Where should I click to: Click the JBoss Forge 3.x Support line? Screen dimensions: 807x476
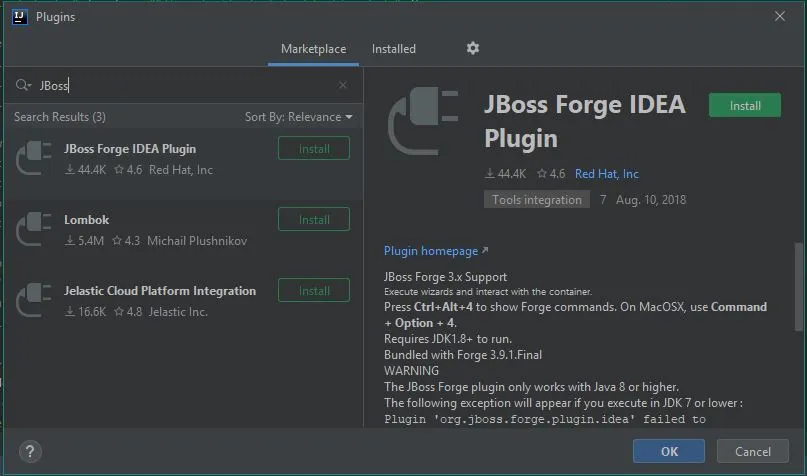(x=446, y=277)
